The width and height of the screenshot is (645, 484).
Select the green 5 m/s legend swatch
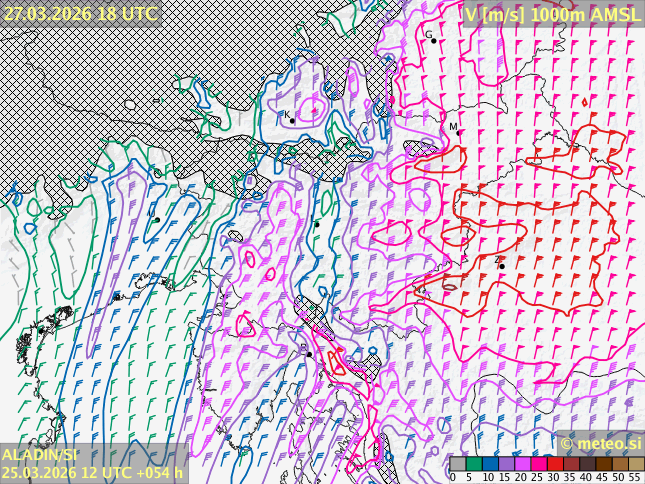pos(473,463)
